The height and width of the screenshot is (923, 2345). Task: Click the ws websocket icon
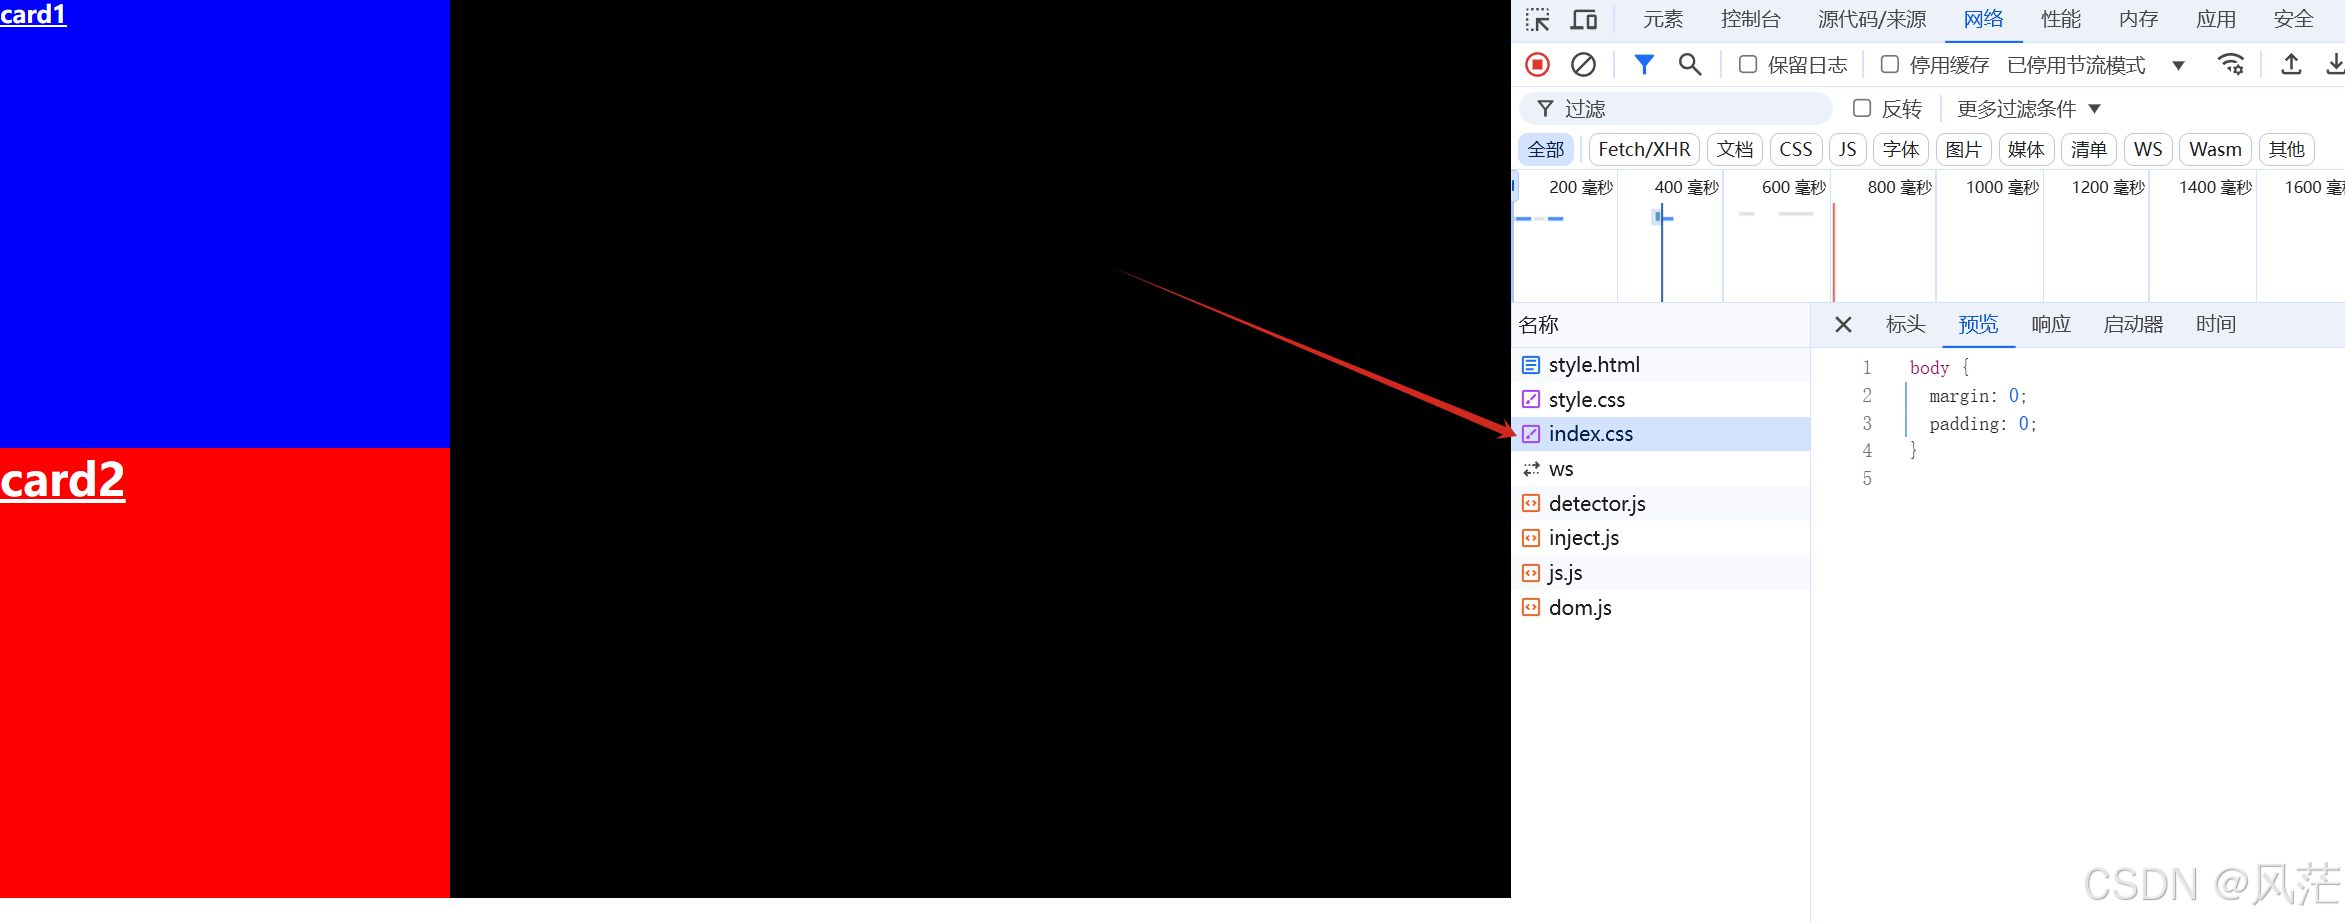pos(1531,469)
